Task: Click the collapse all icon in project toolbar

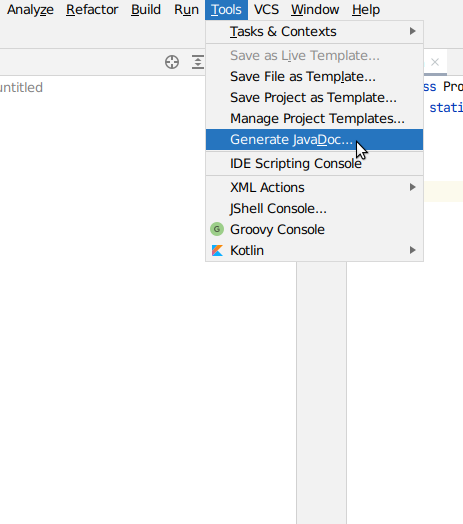Action: [198, 62]
